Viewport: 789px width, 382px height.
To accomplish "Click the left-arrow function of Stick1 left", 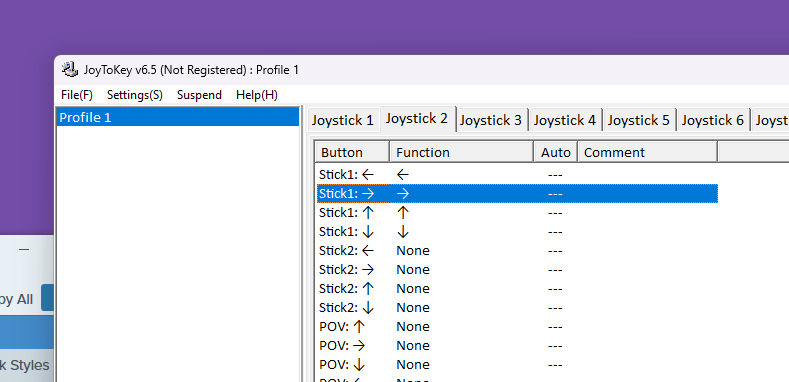I will click(403, 175).
